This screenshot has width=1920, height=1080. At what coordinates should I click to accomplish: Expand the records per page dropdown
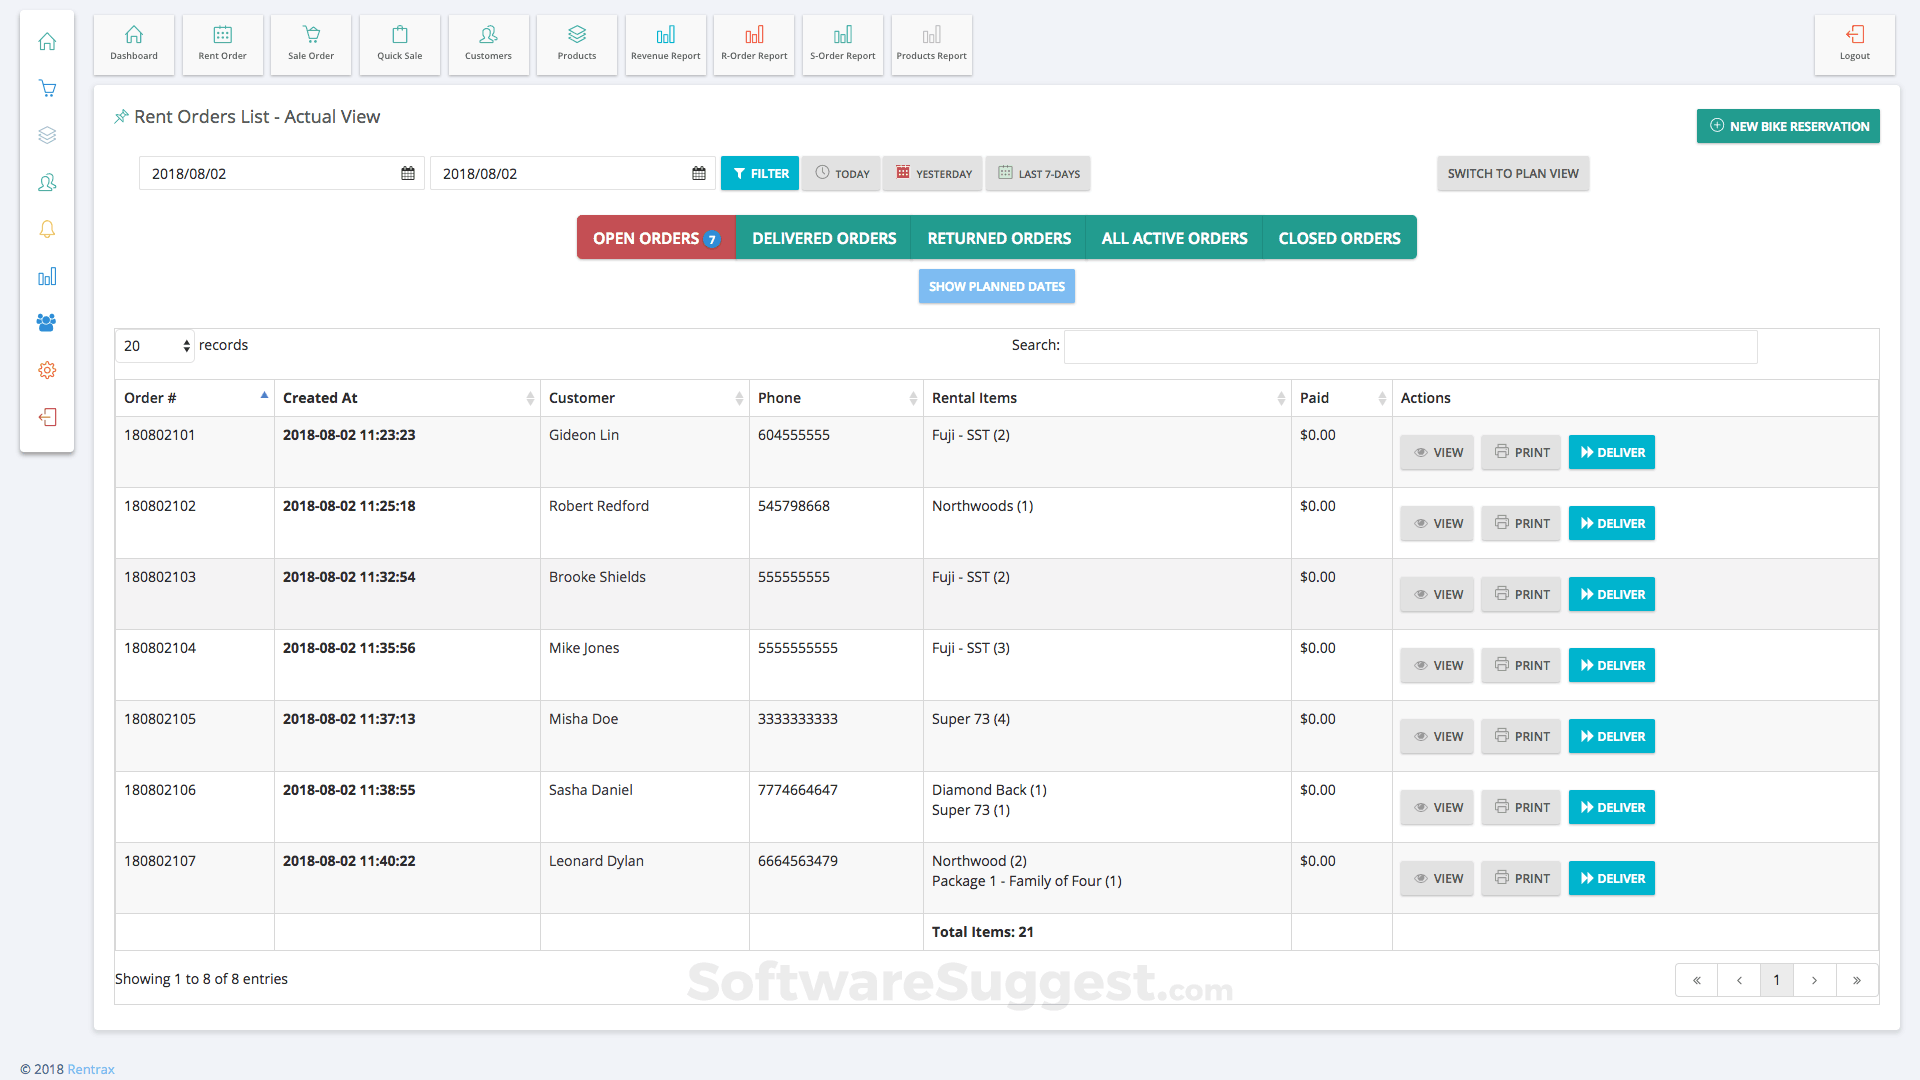(154, 346)
